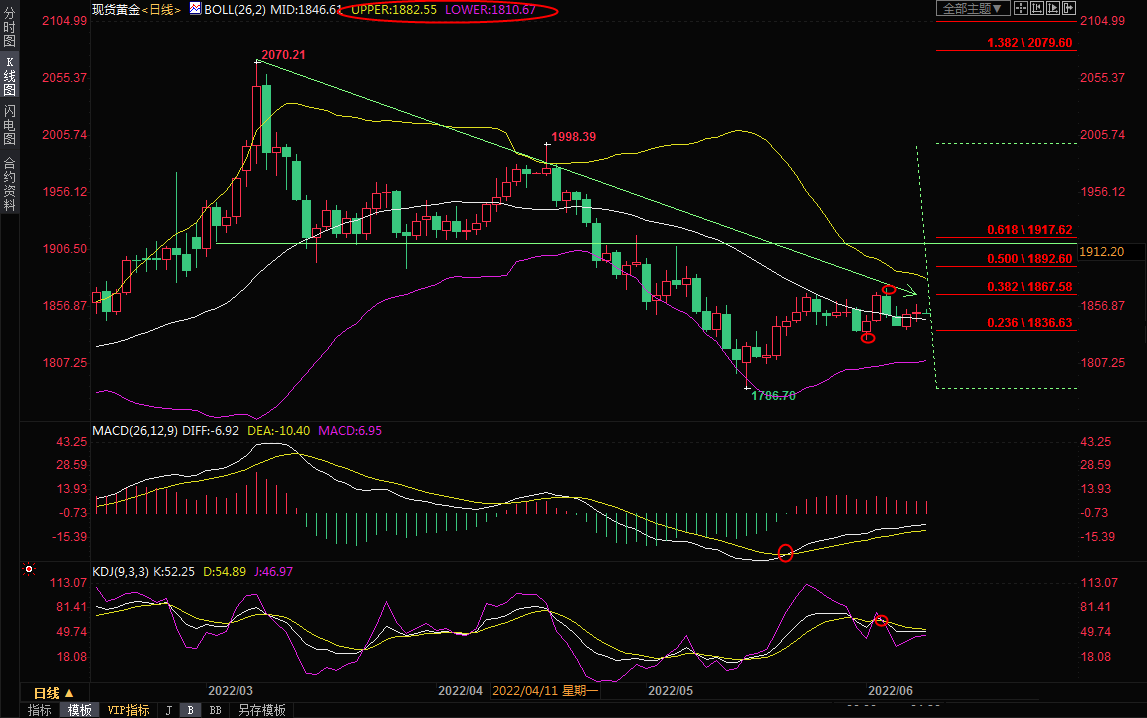Open the <日线> period selector in chart title

[x=163, y=9]
